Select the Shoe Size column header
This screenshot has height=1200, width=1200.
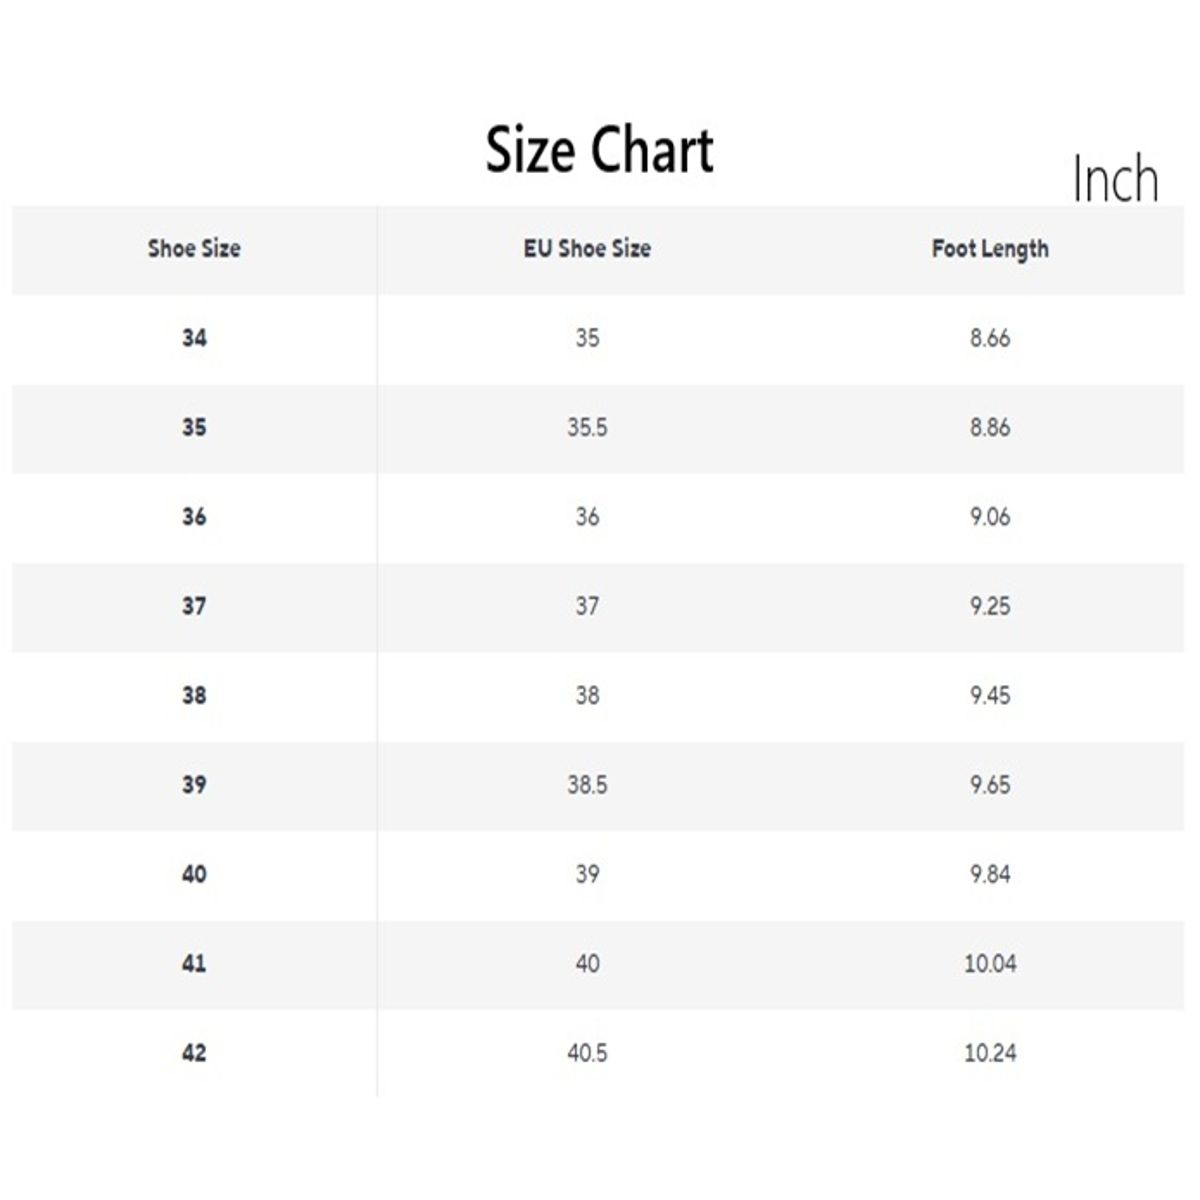point(194,249)
